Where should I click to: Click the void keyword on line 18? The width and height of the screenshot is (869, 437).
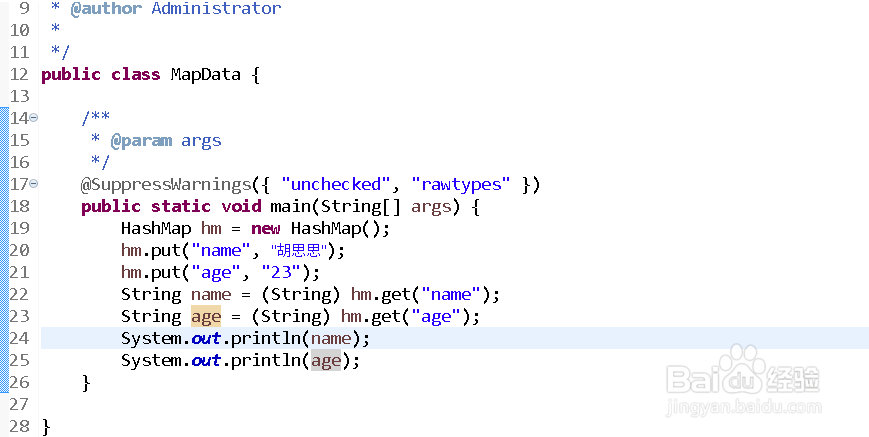[241, 207]
